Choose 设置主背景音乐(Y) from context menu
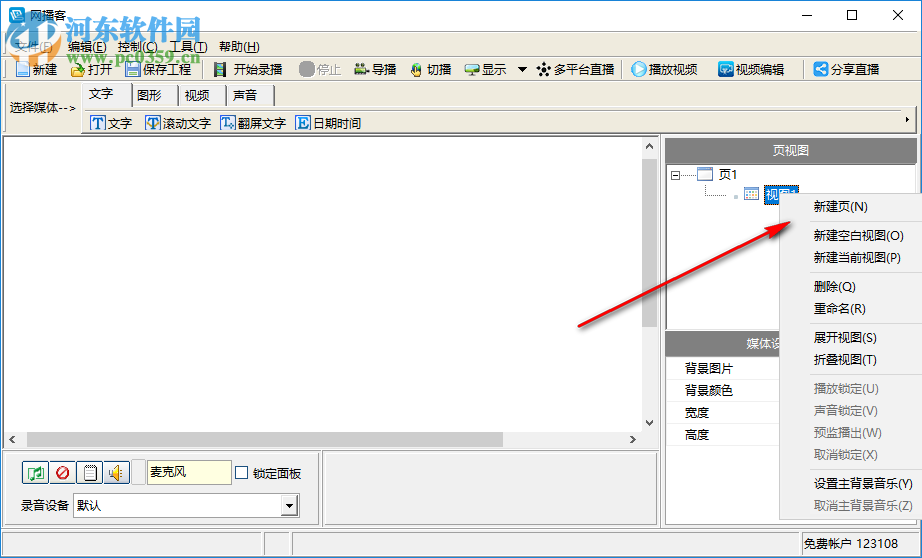The image size is (922, 558). 850,483
